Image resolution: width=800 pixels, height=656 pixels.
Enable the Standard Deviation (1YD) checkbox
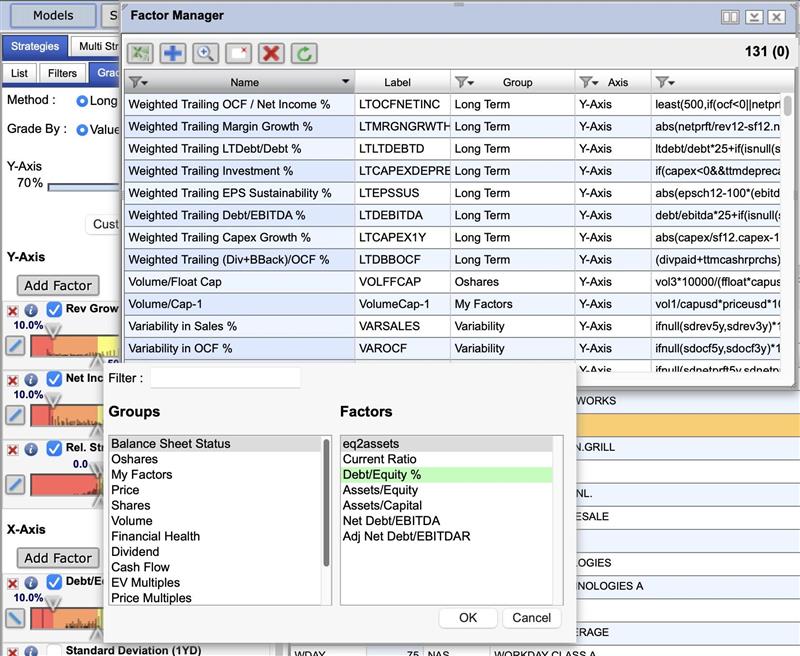click(55, 651)
